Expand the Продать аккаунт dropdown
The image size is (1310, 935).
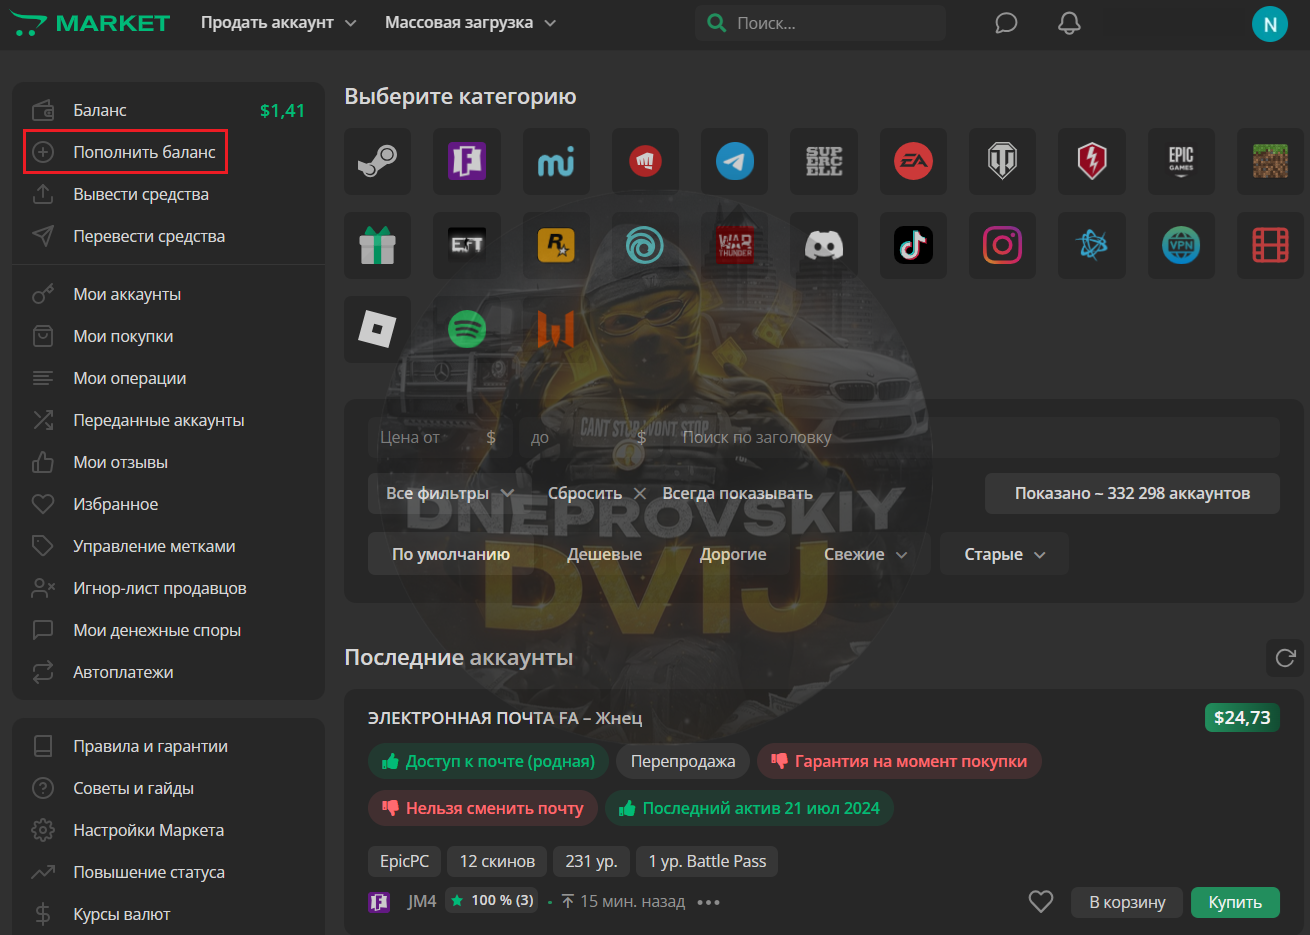(x=278, y=23)
